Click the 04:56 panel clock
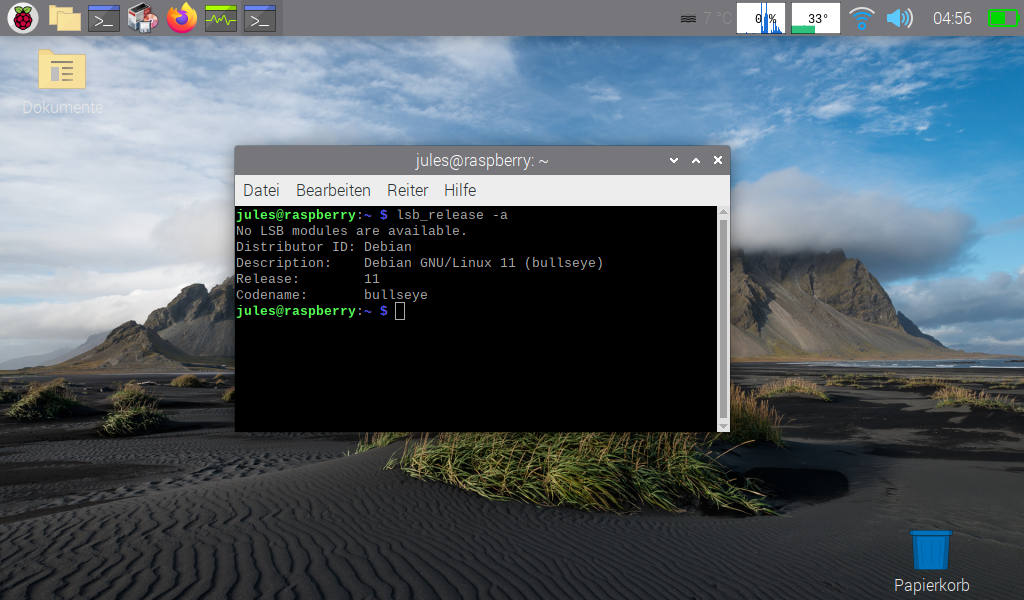 952,18
